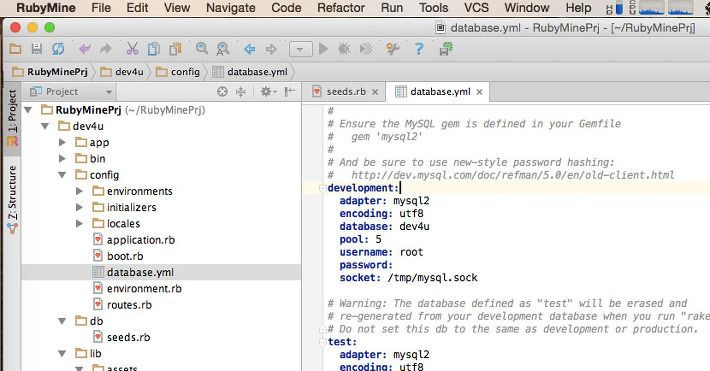
Task: Click dev4u in the breadcrumb bar
Action: coord(122,72)
